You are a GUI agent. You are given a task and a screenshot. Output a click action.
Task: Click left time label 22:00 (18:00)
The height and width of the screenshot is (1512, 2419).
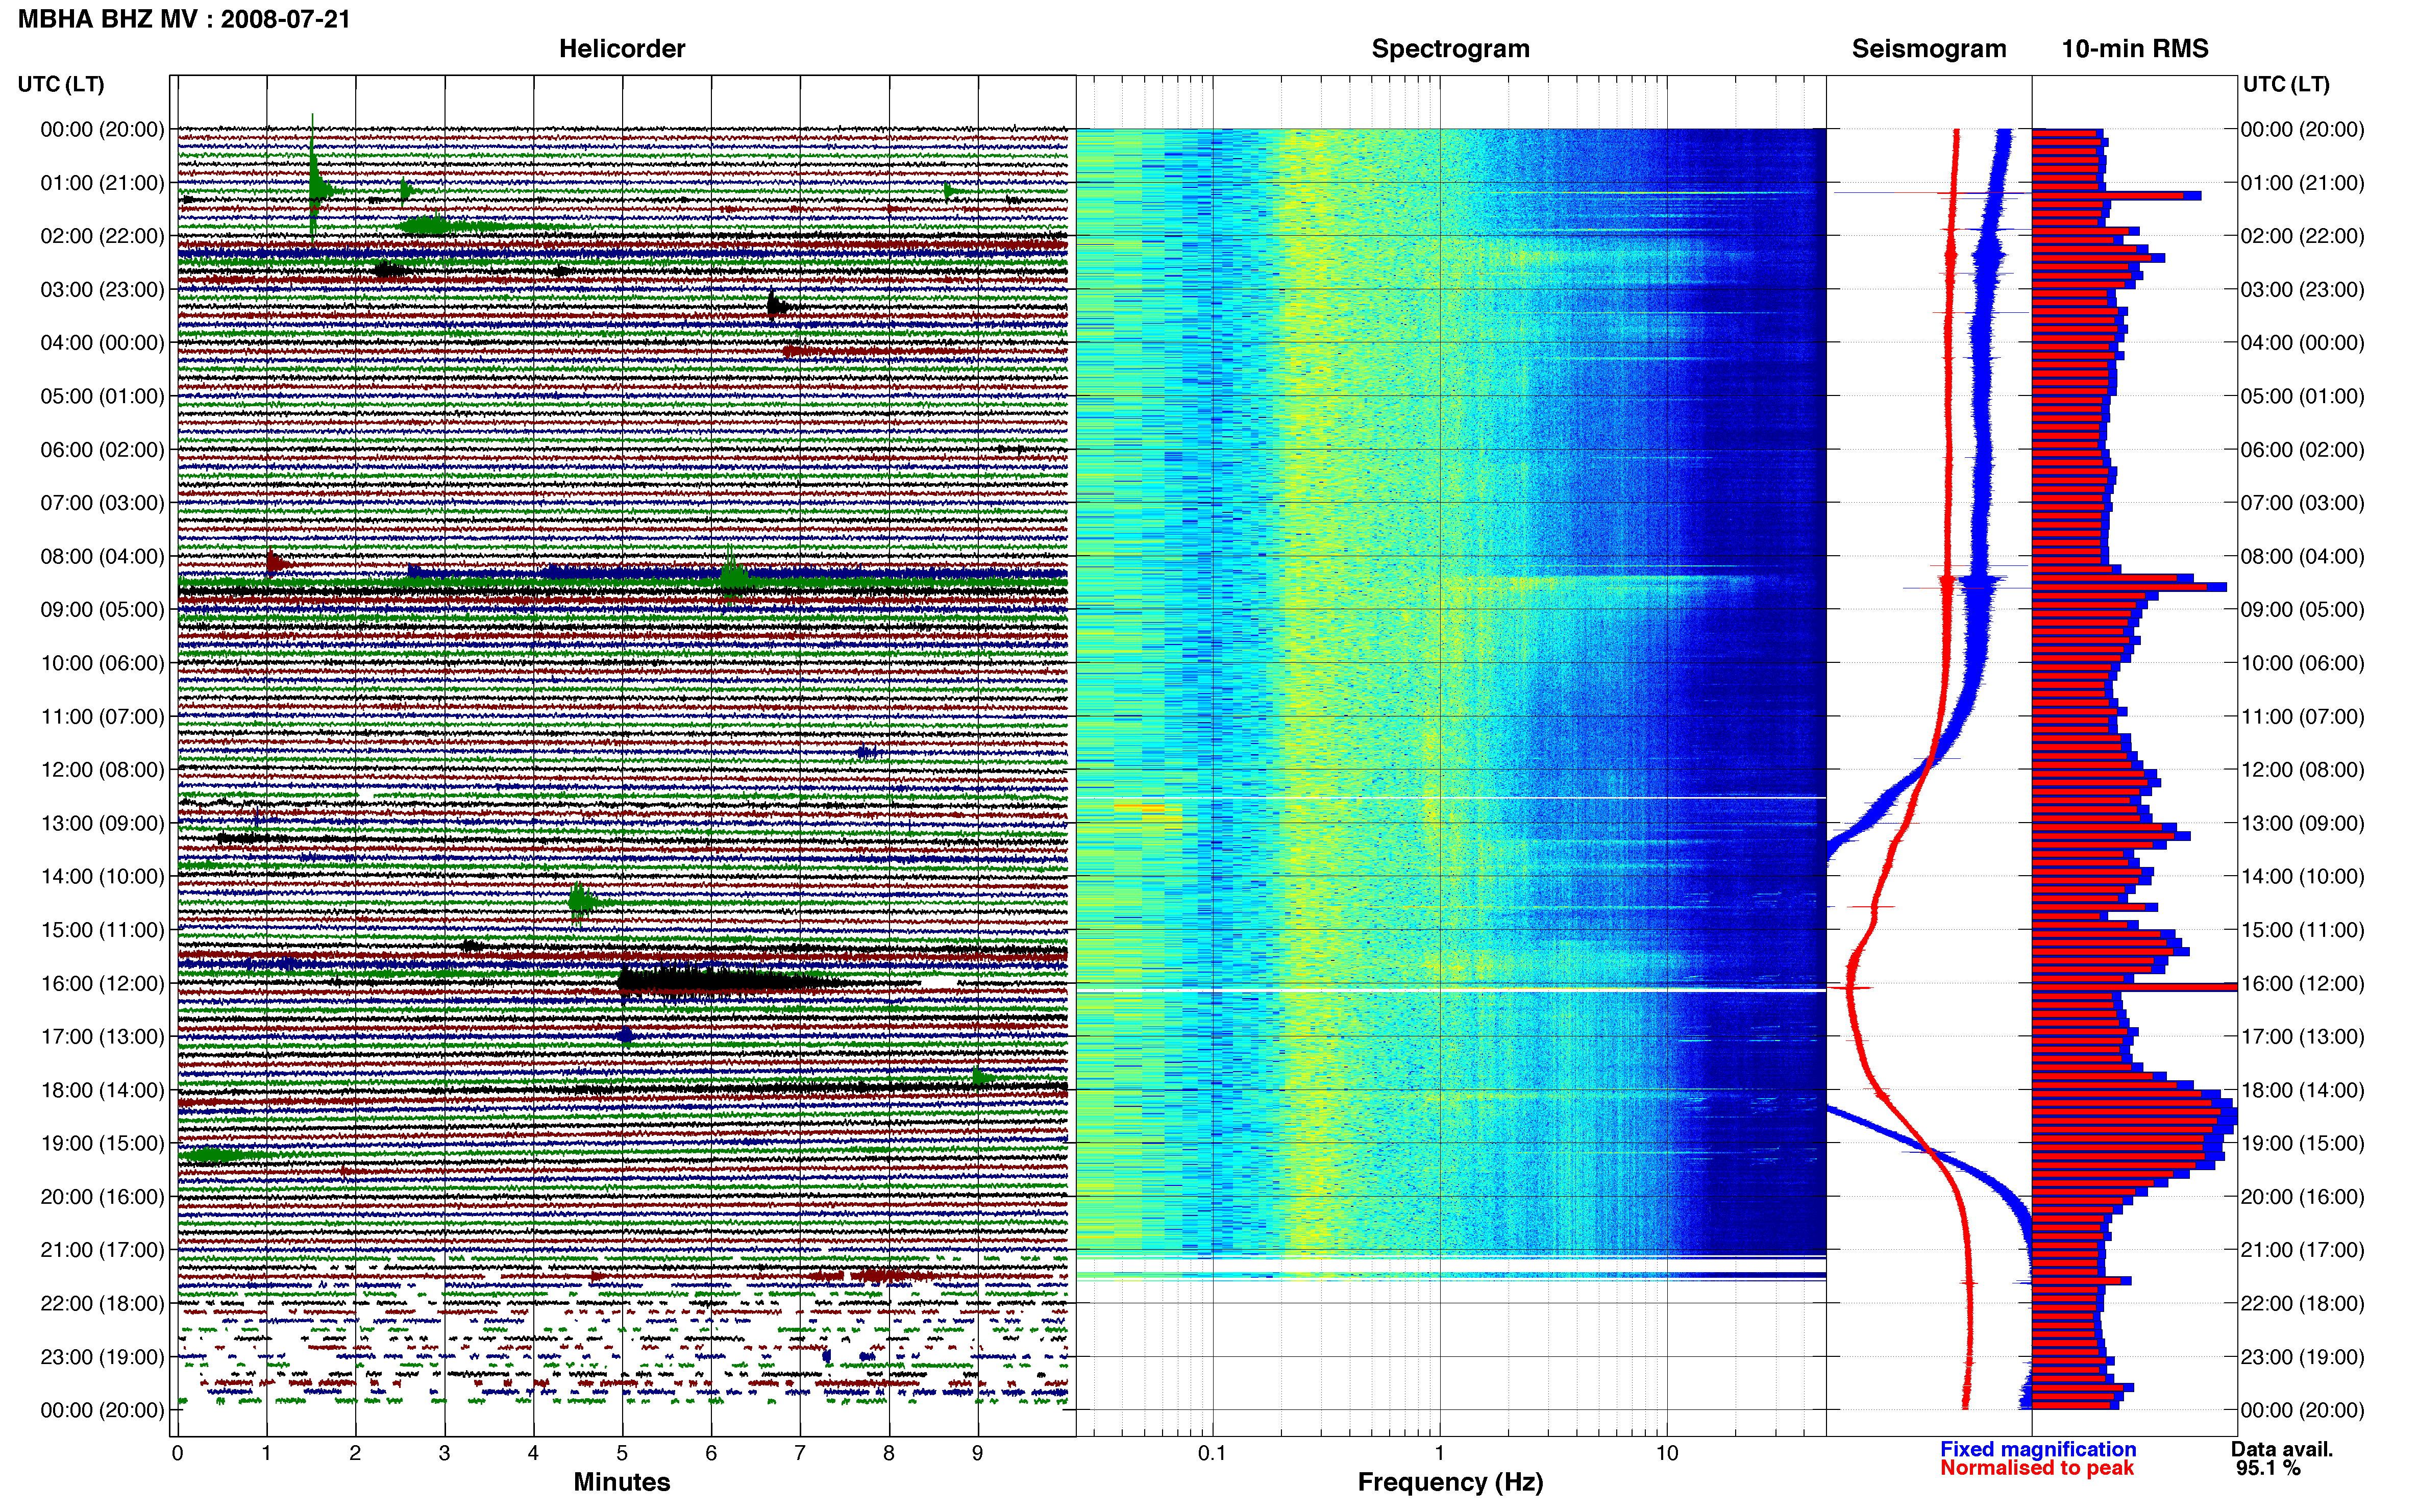[102, 1304]
